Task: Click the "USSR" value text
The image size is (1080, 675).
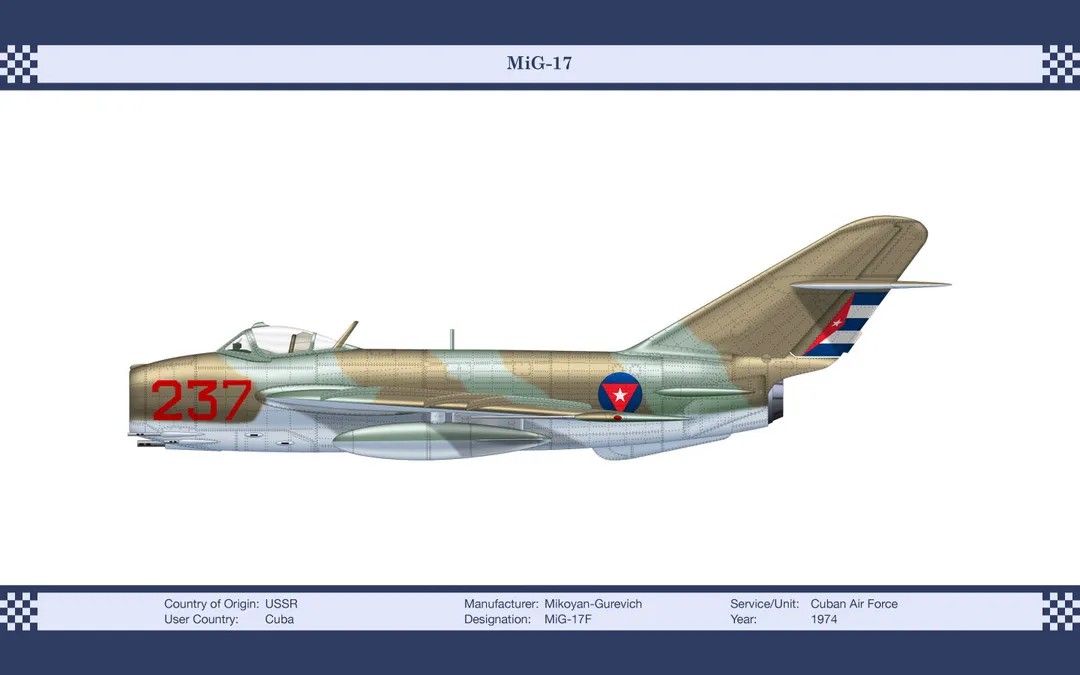Action: coord(282,604)
